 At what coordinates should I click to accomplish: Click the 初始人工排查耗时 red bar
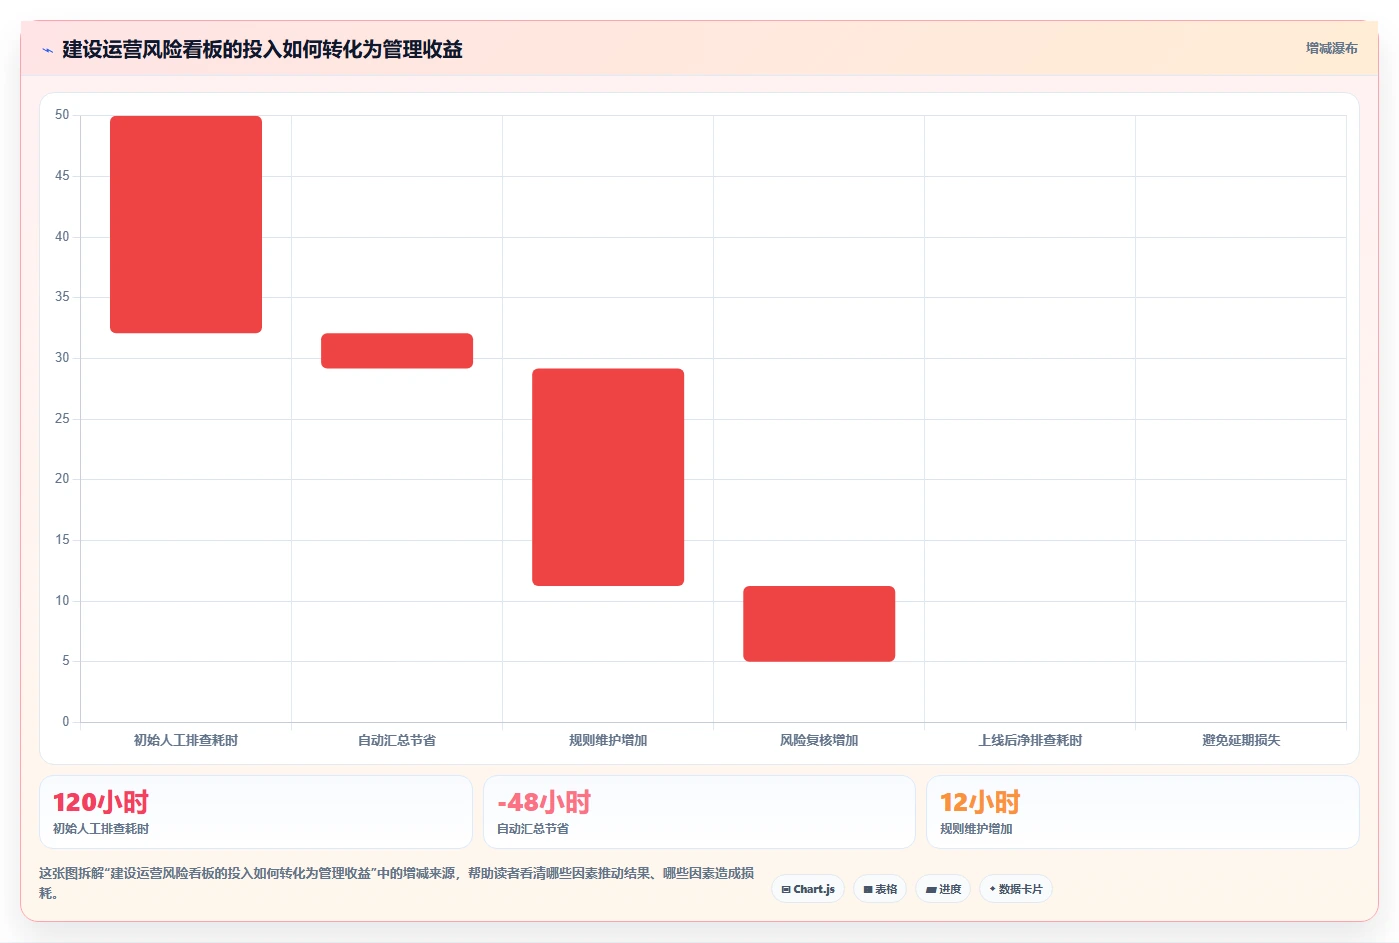tap(186, 224)
